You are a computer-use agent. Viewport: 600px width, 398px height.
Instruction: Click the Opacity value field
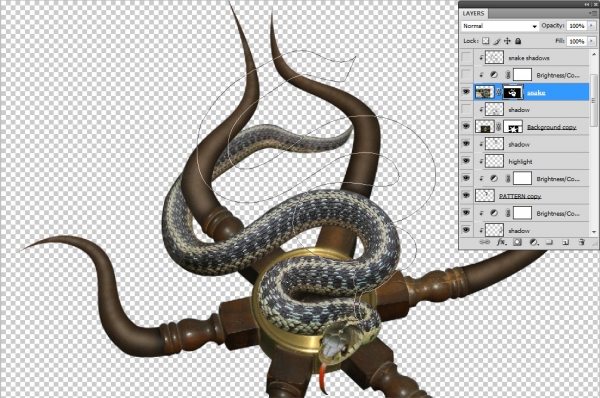coord(577,26)
